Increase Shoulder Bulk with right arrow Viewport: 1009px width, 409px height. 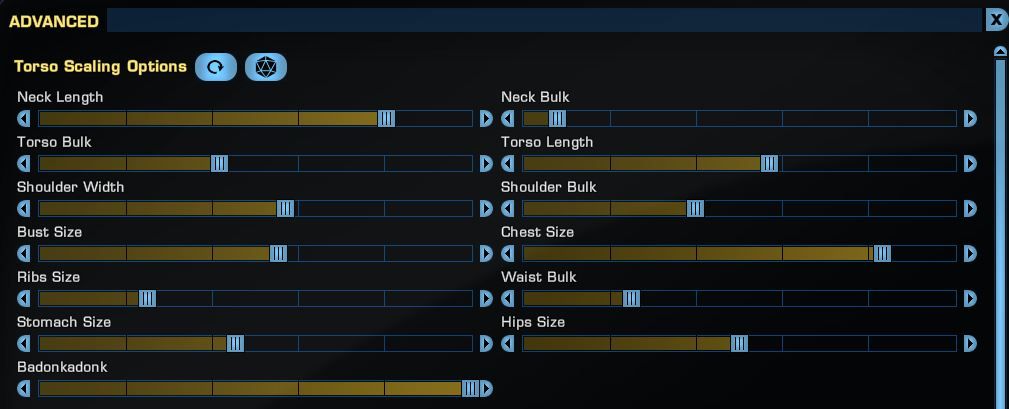tap(970, 208)
